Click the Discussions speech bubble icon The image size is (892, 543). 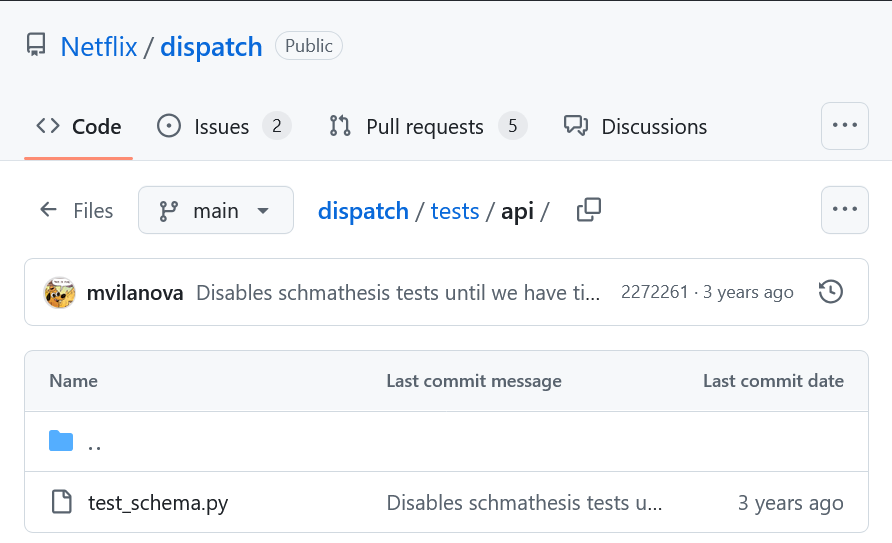point(576,126)
